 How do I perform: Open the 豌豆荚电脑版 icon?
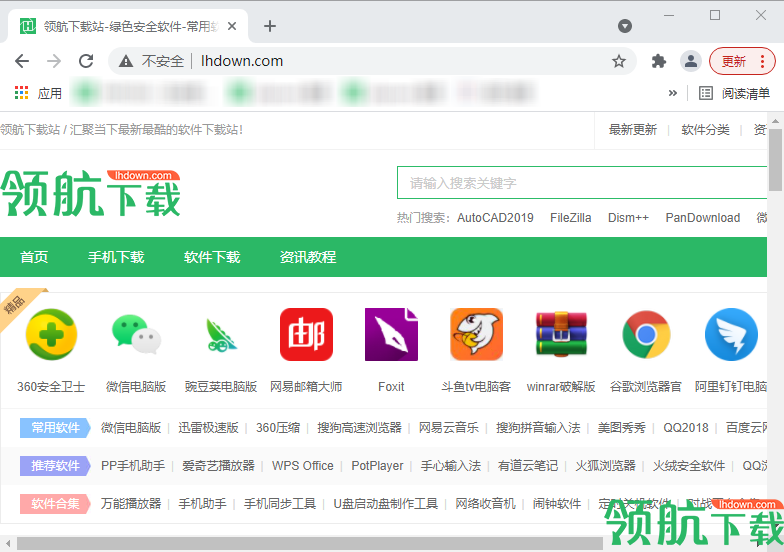tap(221, 334)
